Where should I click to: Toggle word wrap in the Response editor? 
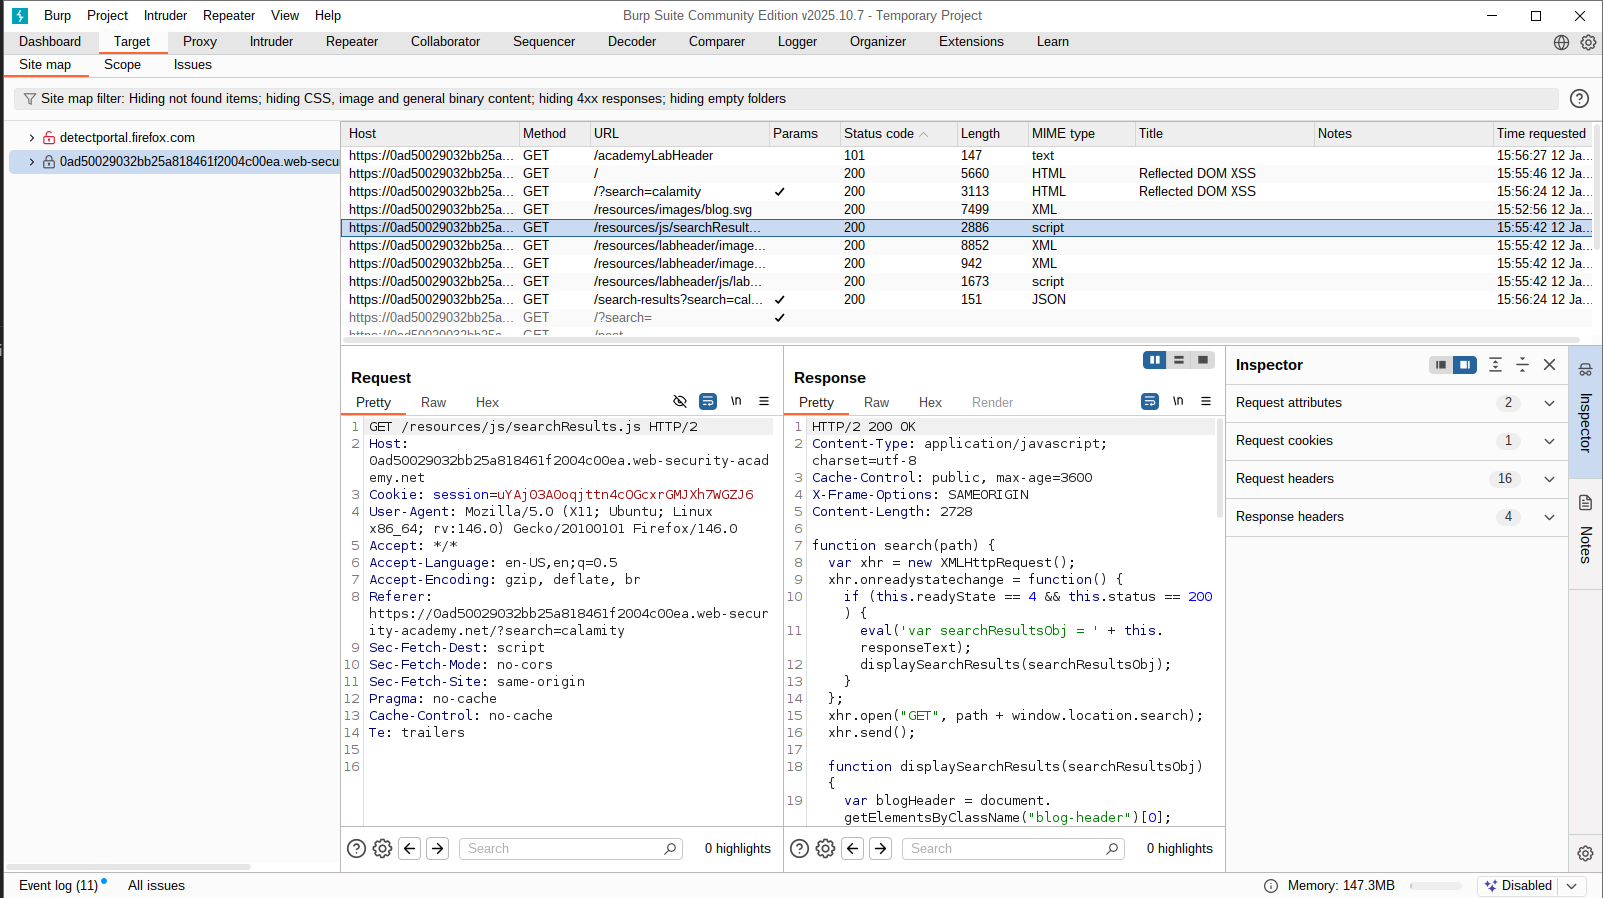[1150, 401]
